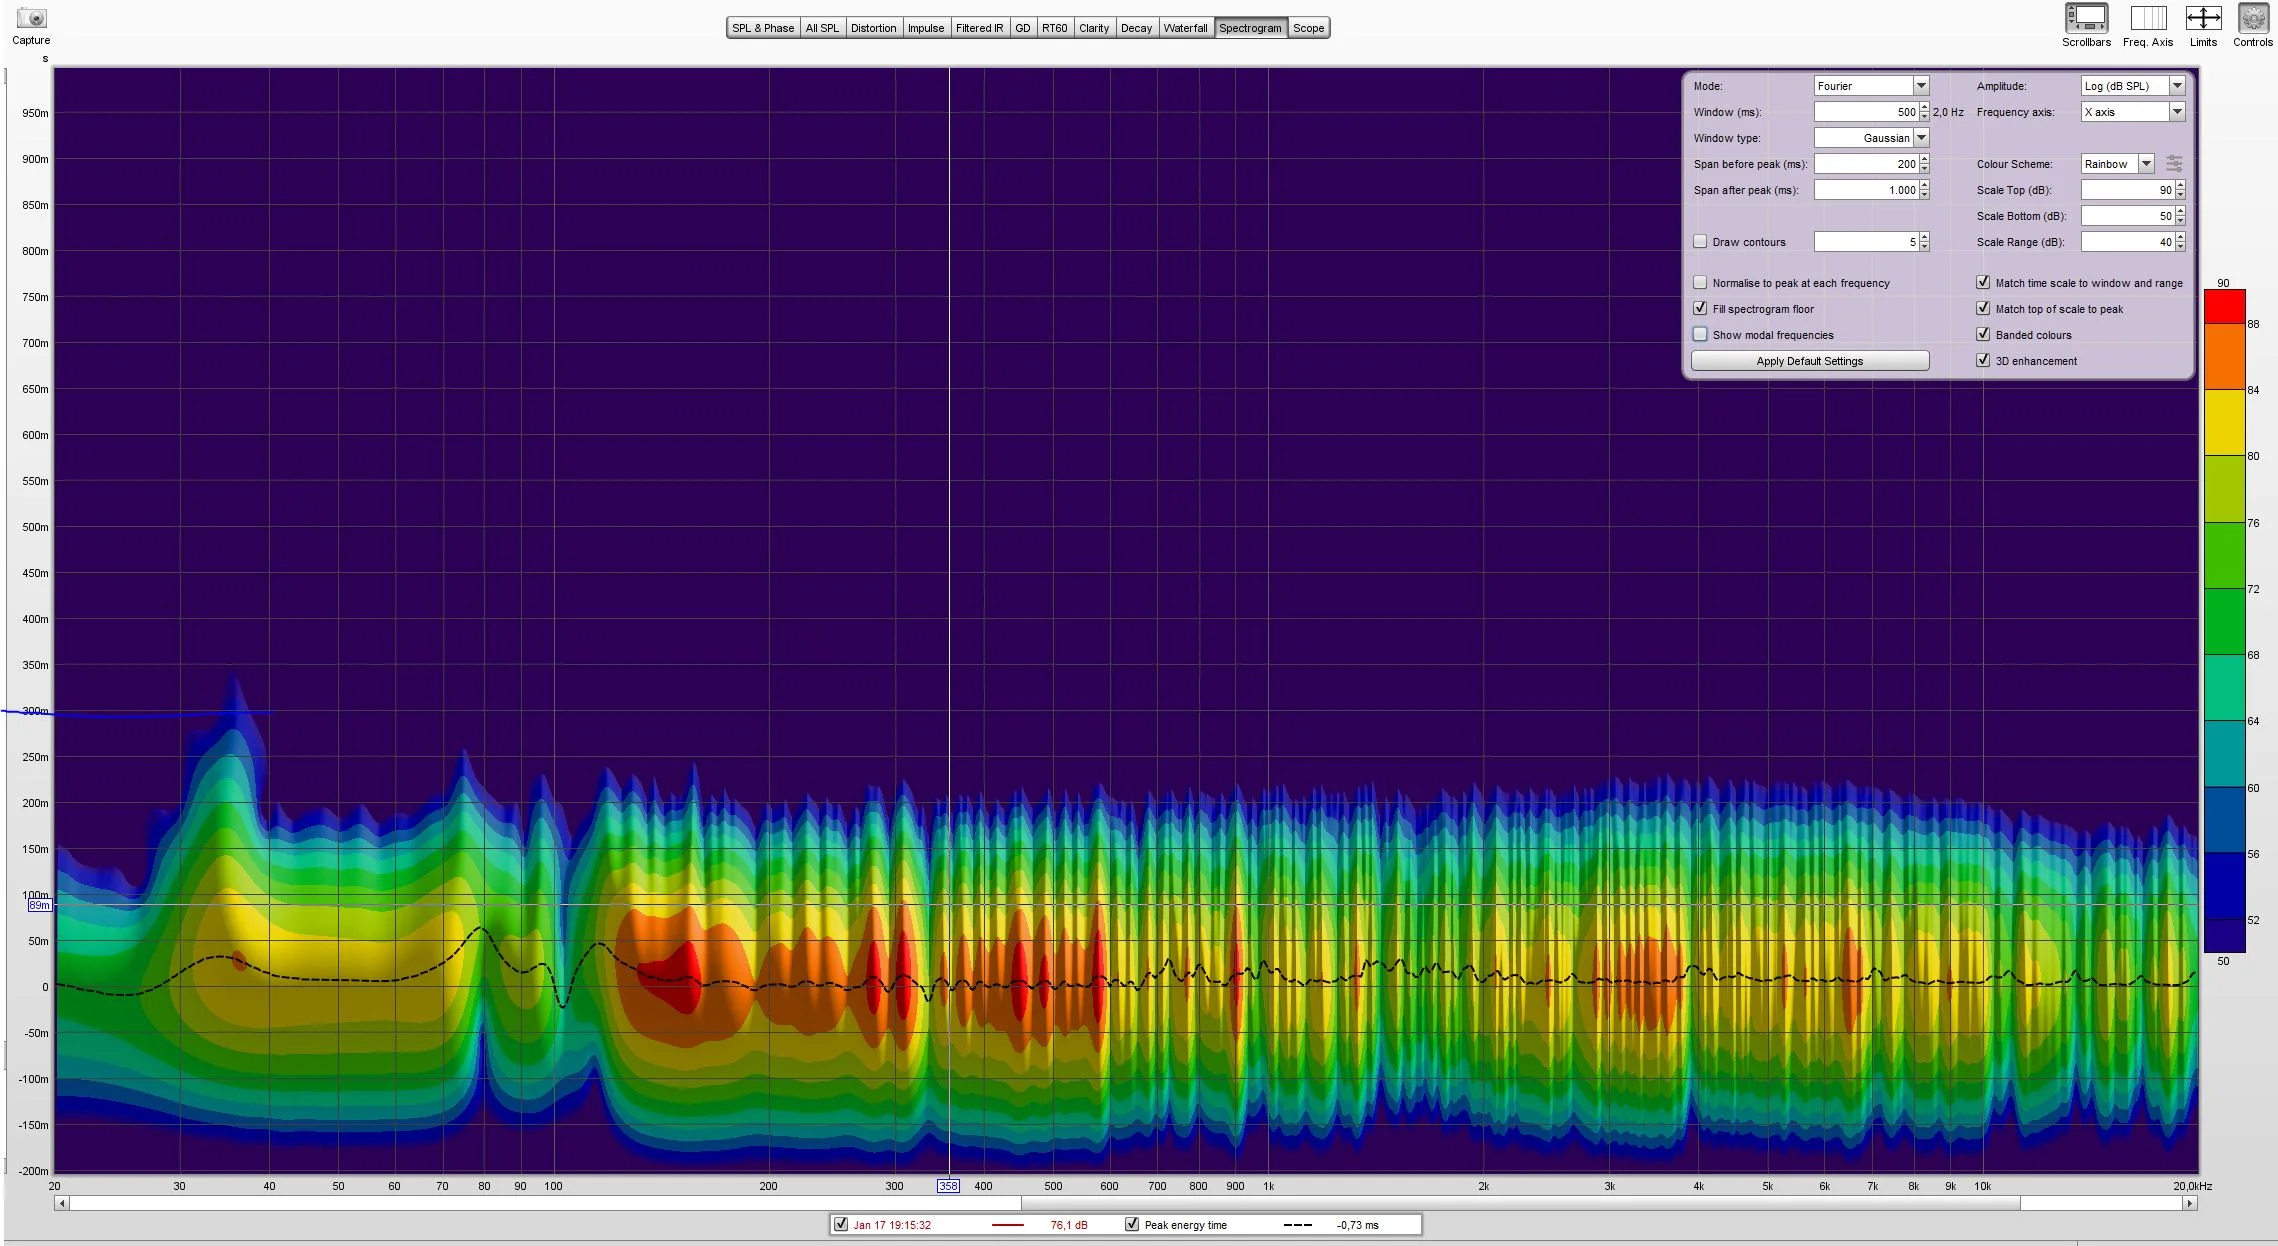The height and width of the screenshot is (1246, 2278).
Task: Open the Colour Scheme Rainbow dropdown
Action: (x=2117, y=164)
